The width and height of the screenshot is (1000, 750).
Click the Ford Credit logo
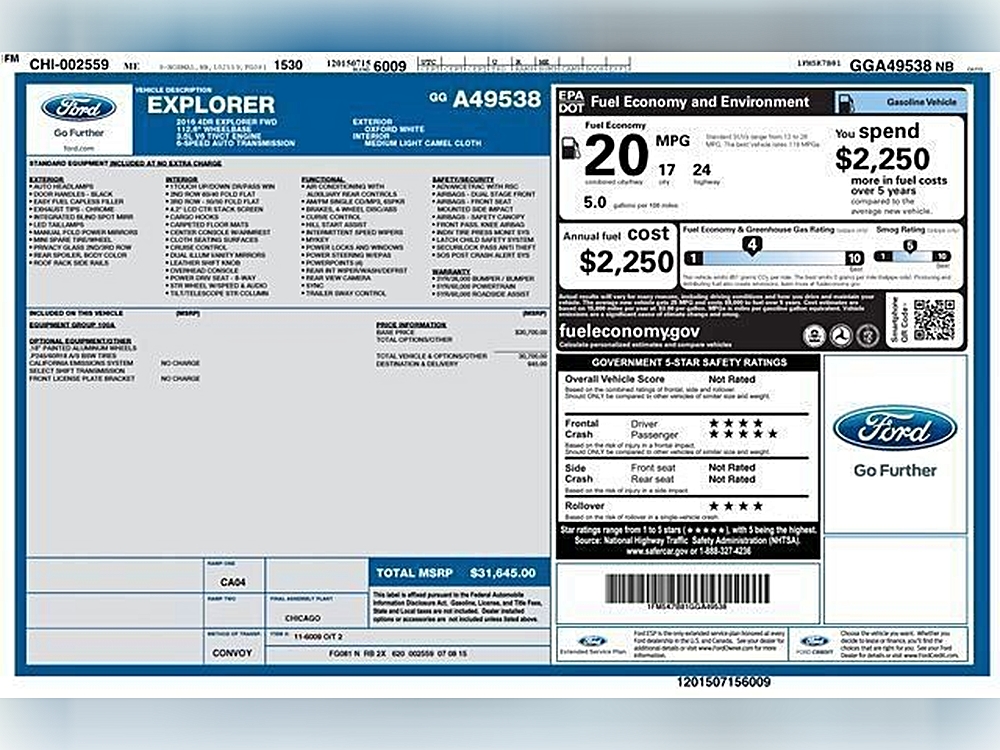click(814, 644)
